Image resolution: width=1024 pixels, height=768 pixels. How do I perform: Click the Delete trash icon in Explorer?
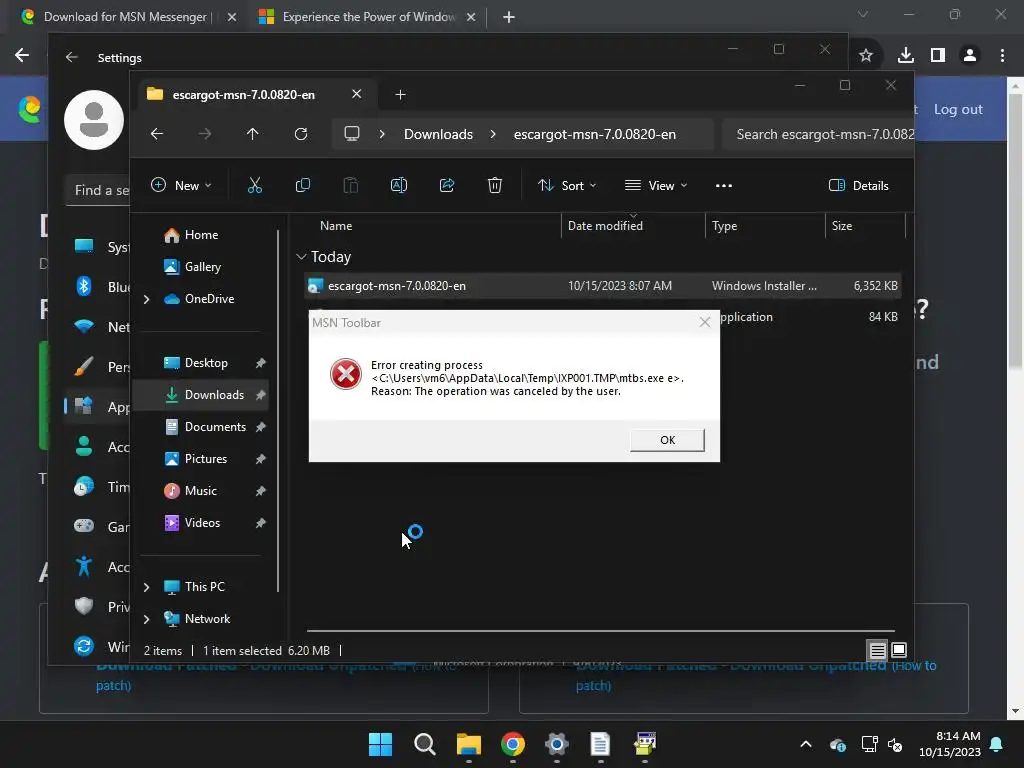pos(494,185)
